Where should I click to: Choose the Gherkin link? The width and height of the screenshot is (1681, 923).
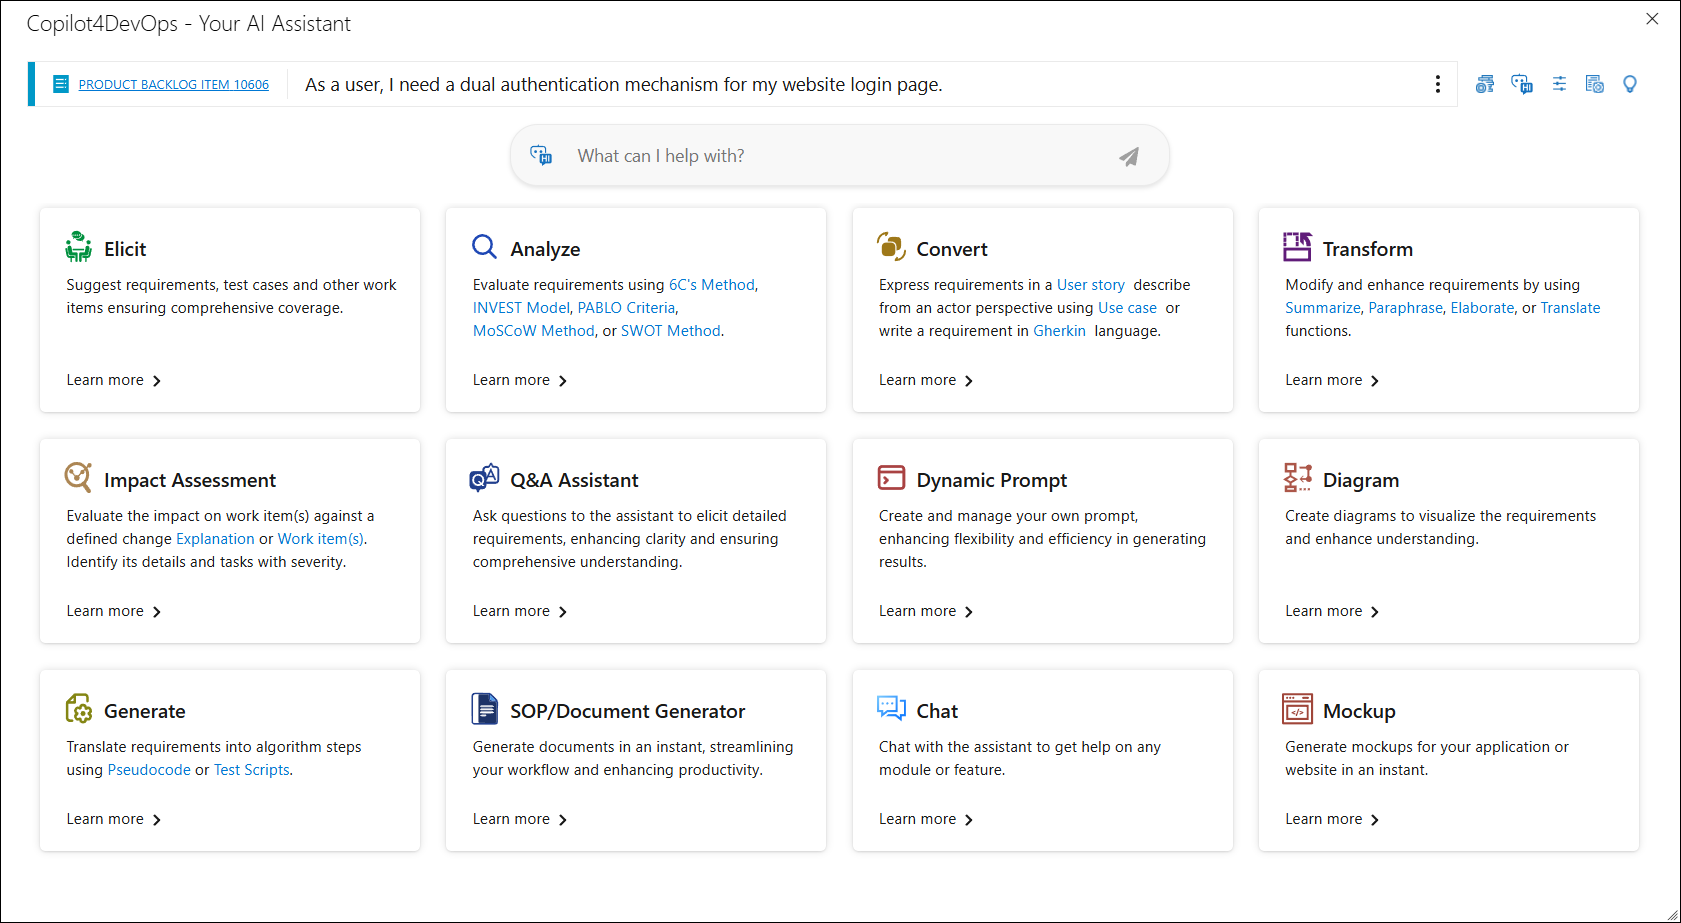click(1059, 331)
